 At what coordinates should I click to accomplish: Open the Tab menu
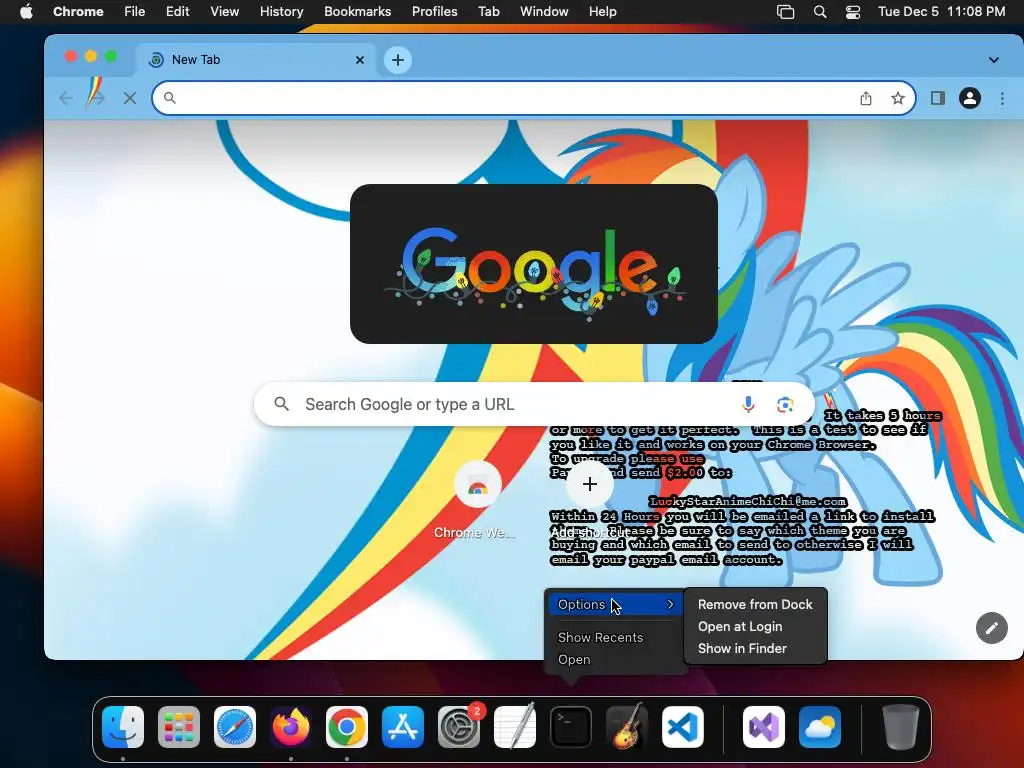tap(488, 12)
